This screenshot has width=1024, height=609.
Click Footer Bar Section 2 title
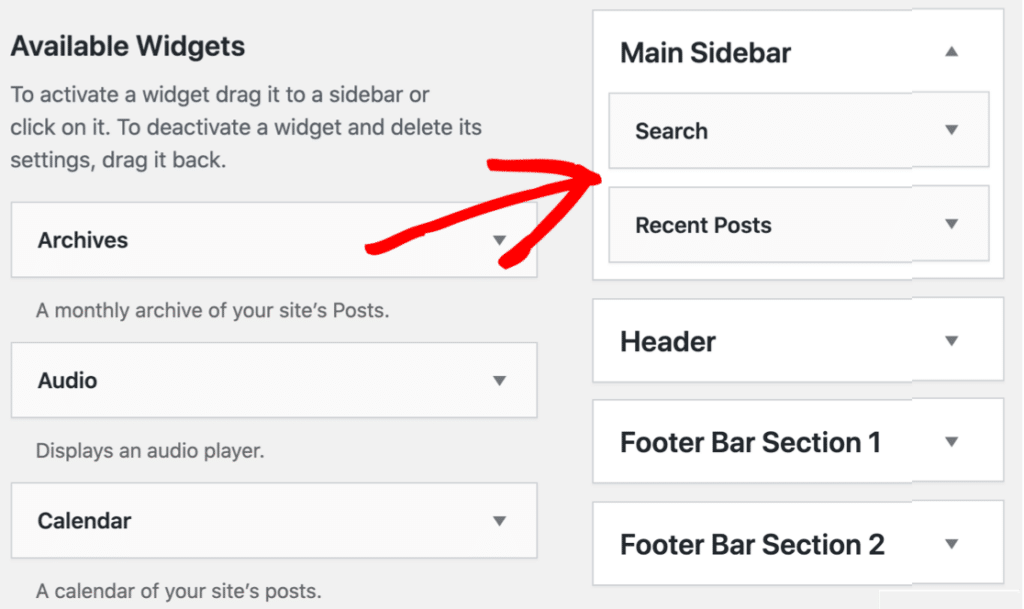pyautogui.click(x=752, y=543)
